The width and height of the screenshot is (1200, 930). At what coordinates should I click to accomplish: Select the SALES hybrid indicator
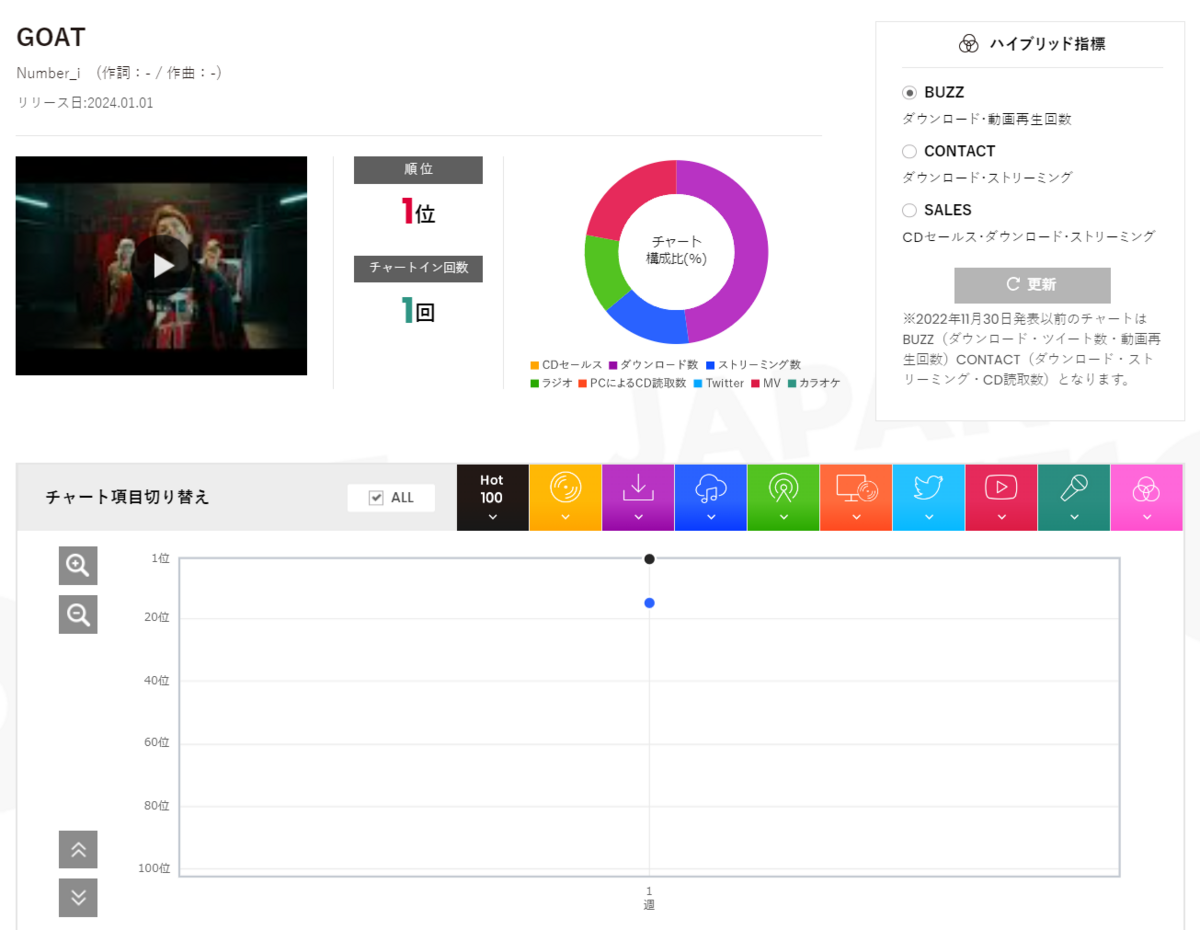coord(909,210)
